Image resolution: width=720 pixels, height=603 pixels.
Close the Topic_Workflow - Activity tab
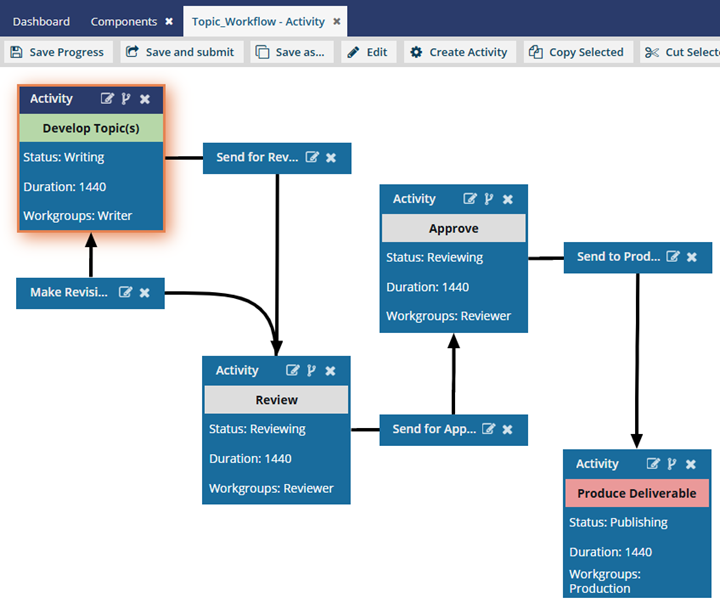pyautogui.click(x=337, y=21)
